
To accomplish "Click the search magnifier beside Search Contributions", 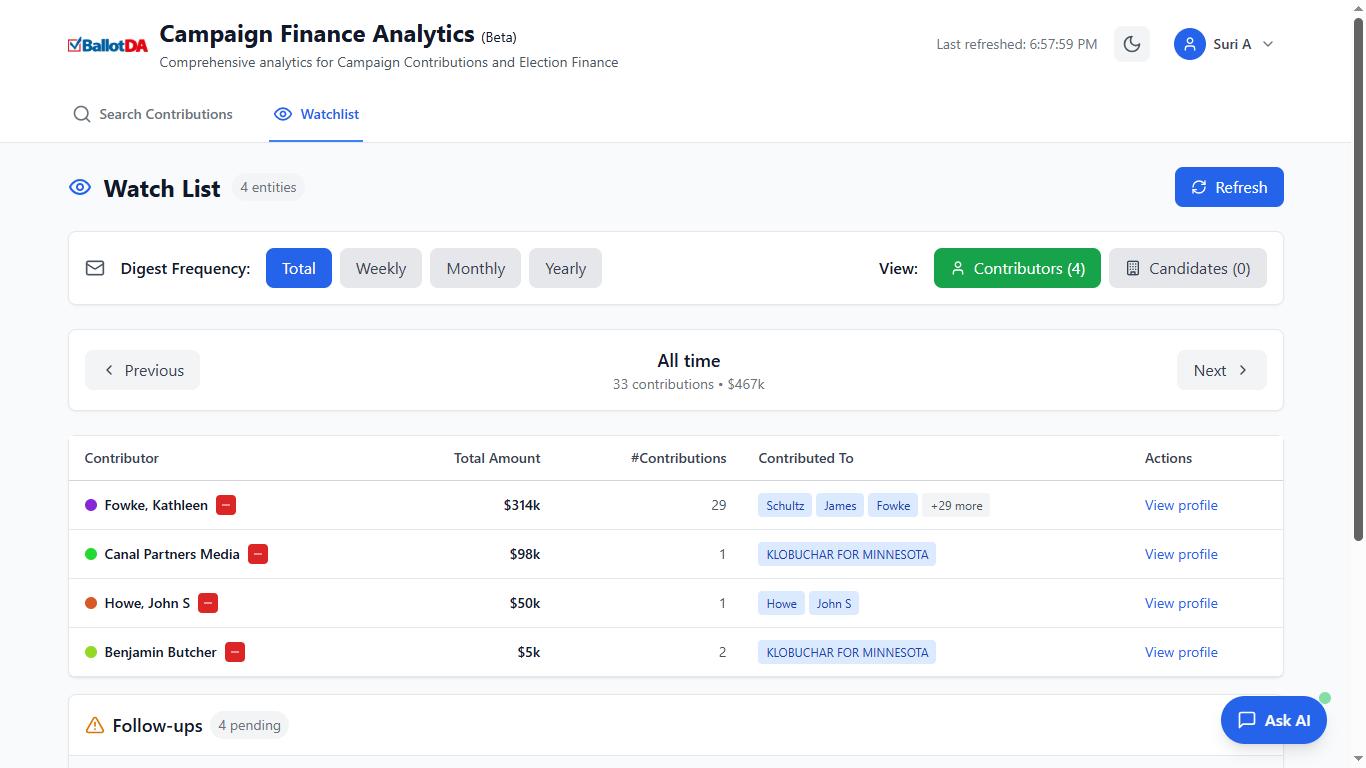I will (x=81, y=114).
